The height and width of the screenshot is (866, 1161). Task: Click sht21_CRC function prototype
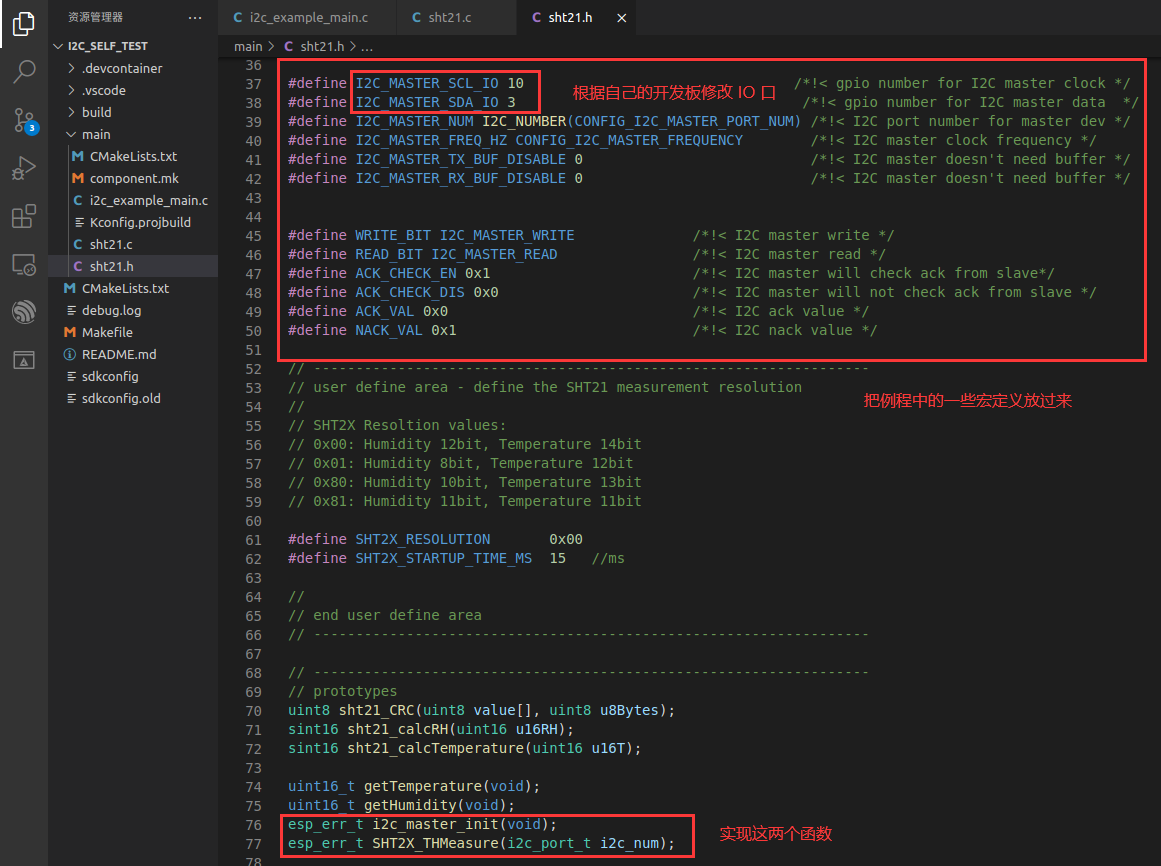[376, 711]
